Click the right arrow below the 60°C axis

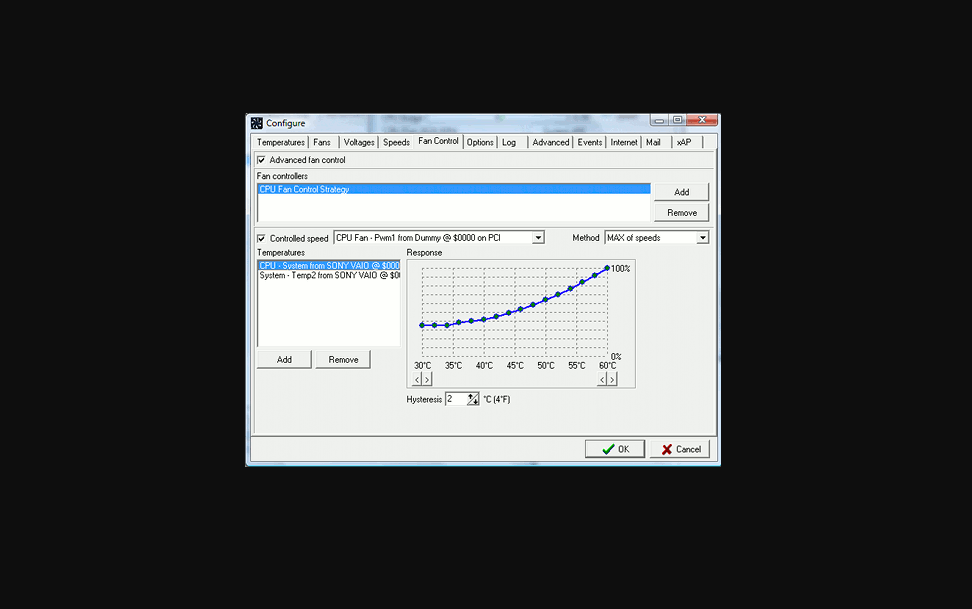[x=613, y=379]
